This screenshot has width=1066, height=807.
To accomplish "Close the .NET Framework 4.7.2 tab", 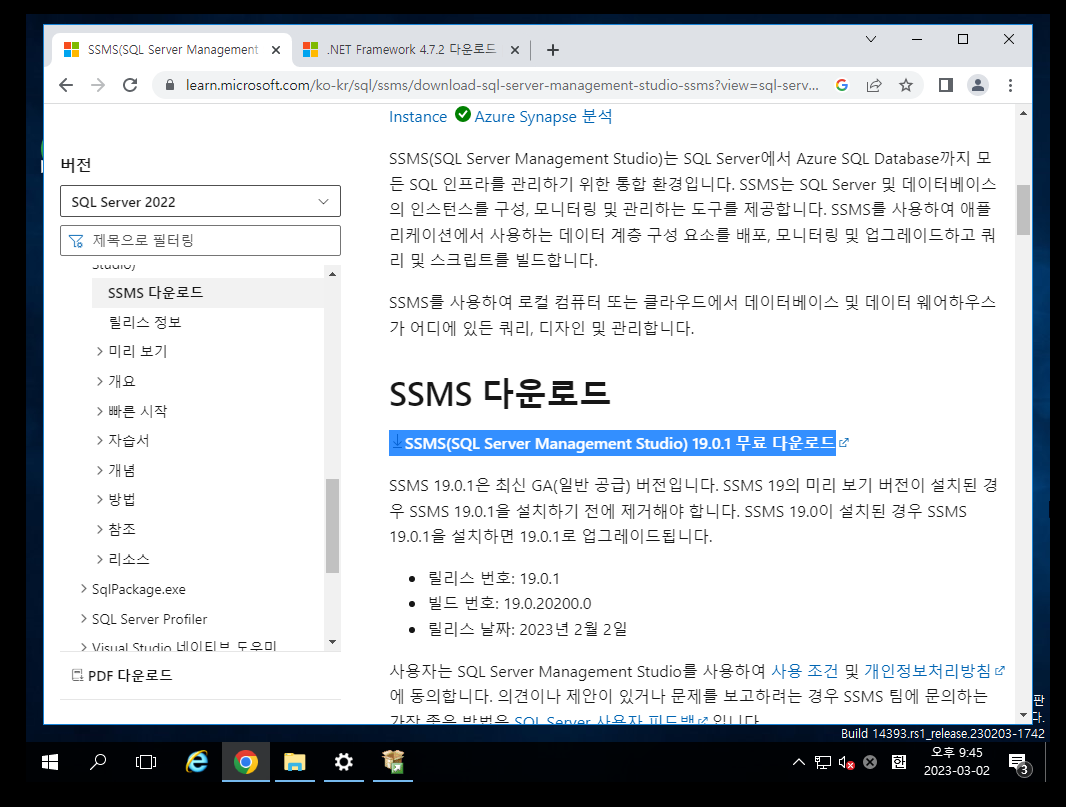I will click(515, 50).
